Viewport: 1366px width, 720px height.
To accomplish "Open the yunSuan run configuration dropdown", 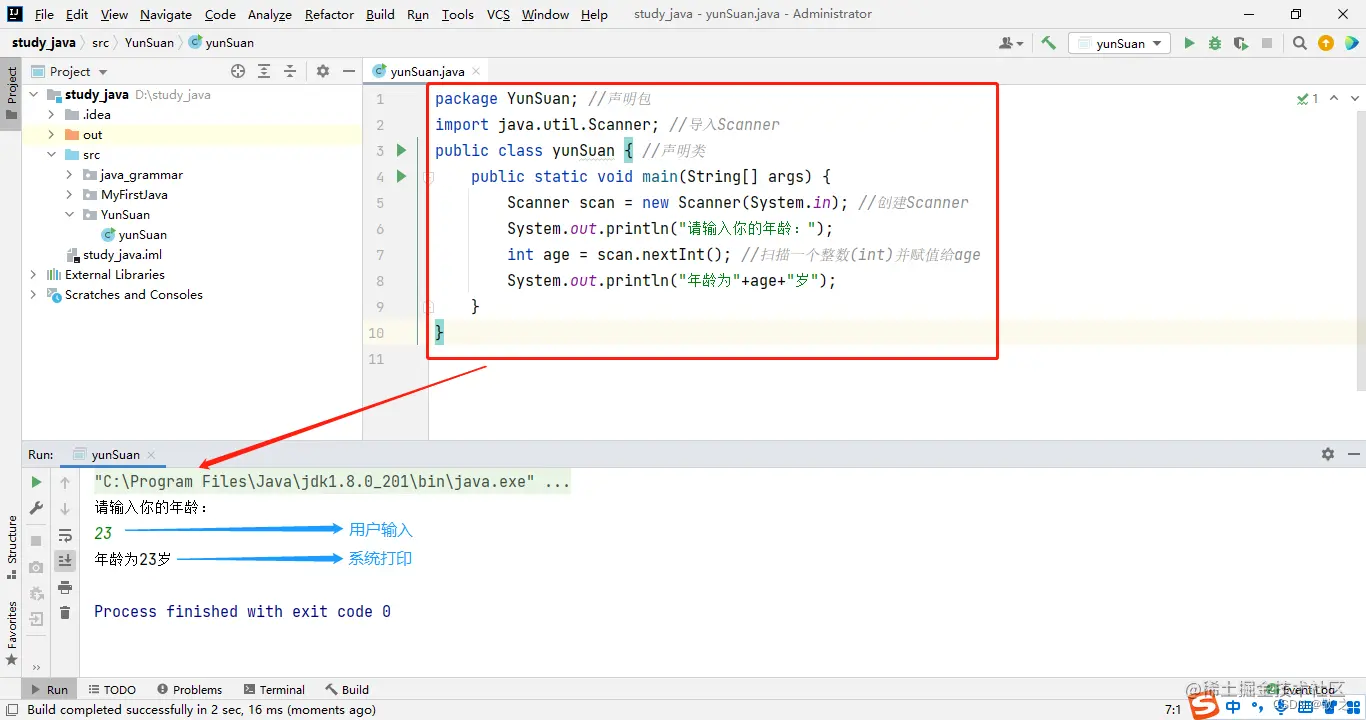I will pos(1120,43).
